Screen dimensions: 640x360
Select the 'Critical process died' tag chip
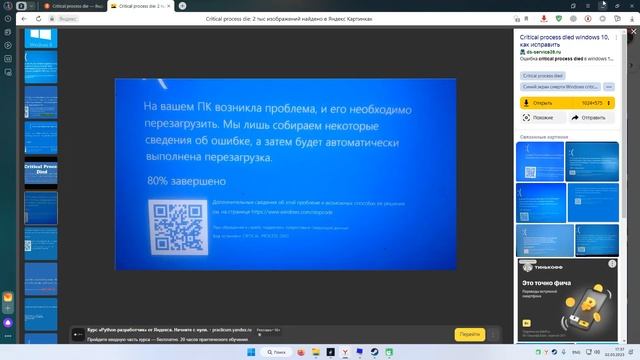coord(542,76)
